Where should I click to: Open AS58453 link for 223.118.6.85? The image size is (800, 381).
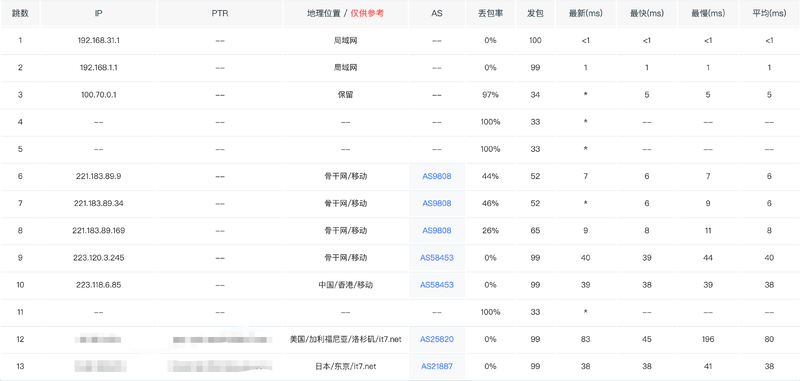pyautogui.click(x=437, y=285)
